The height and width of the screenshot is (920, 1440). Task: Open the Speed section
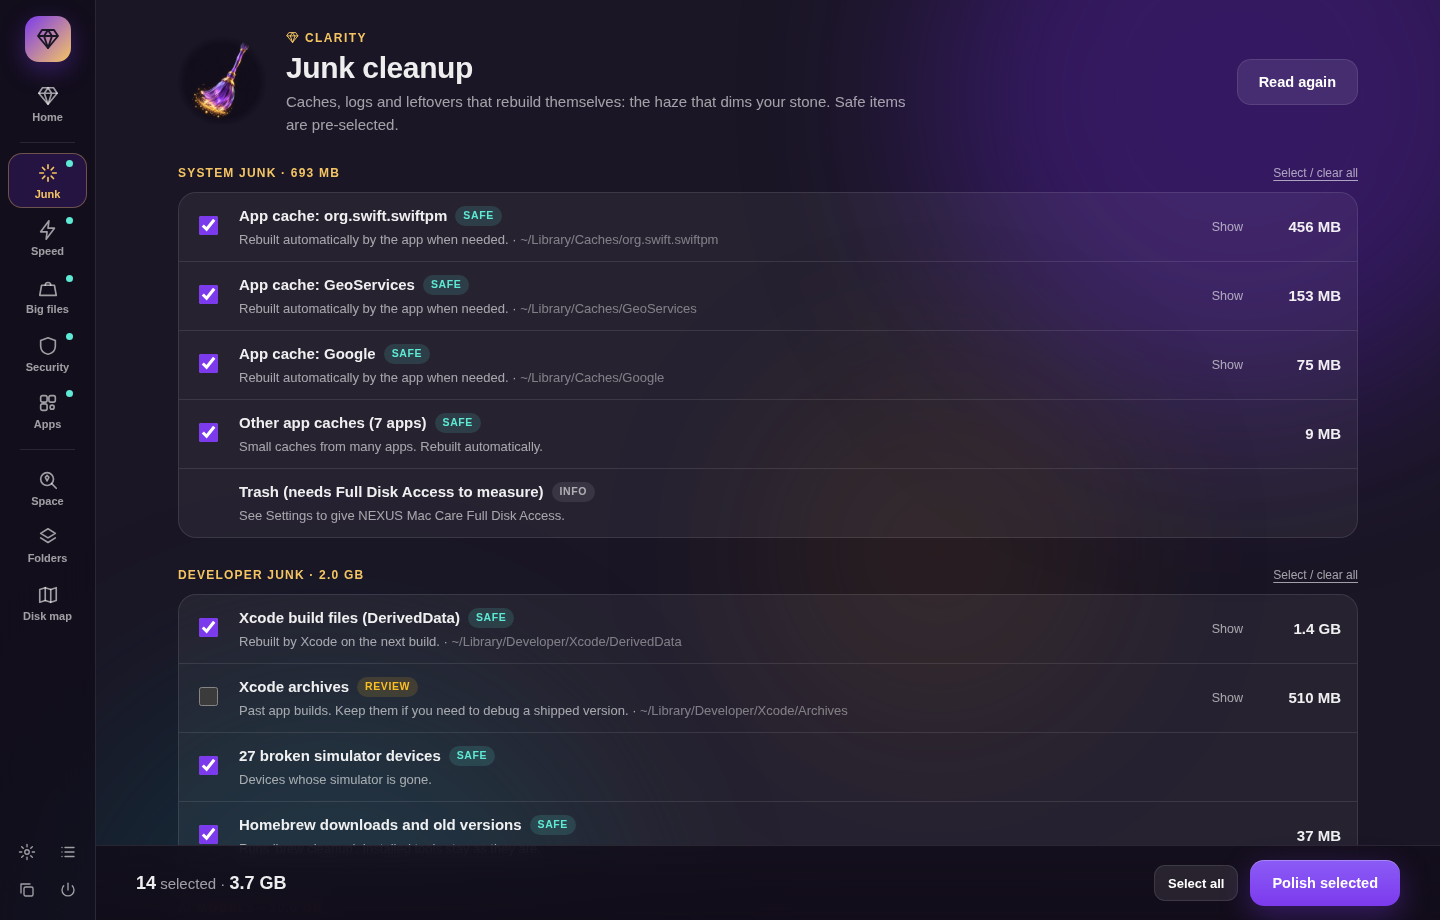pos(47,238)
